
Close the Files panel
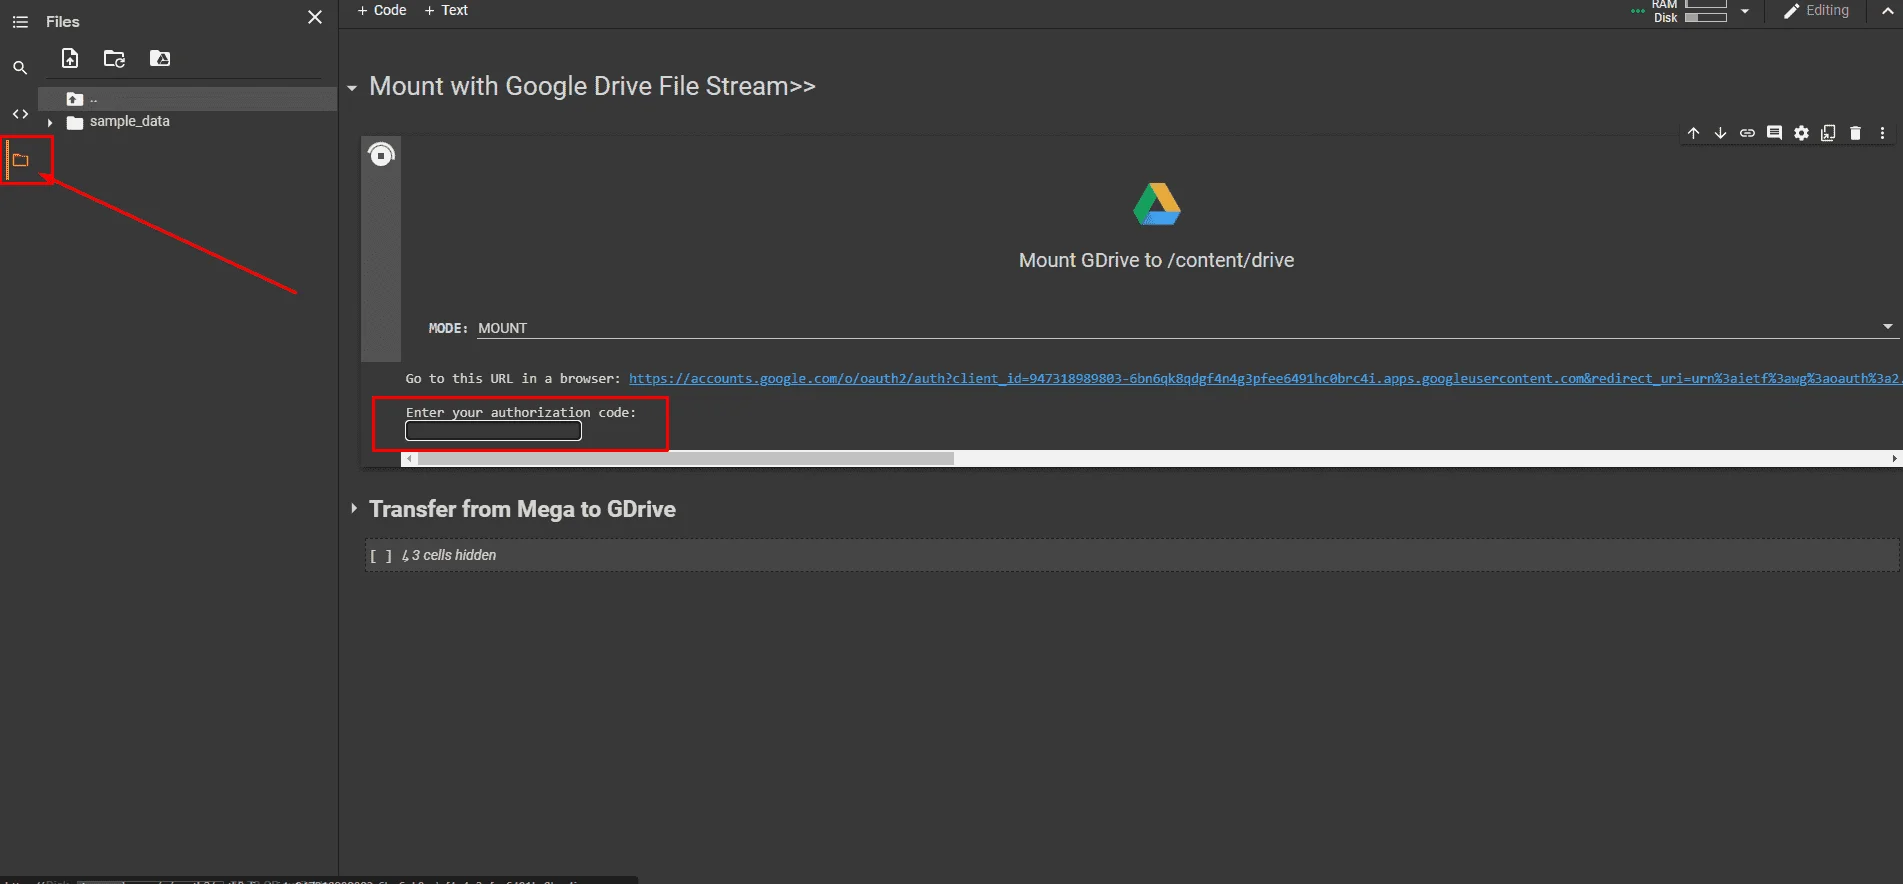click(315, 17)
